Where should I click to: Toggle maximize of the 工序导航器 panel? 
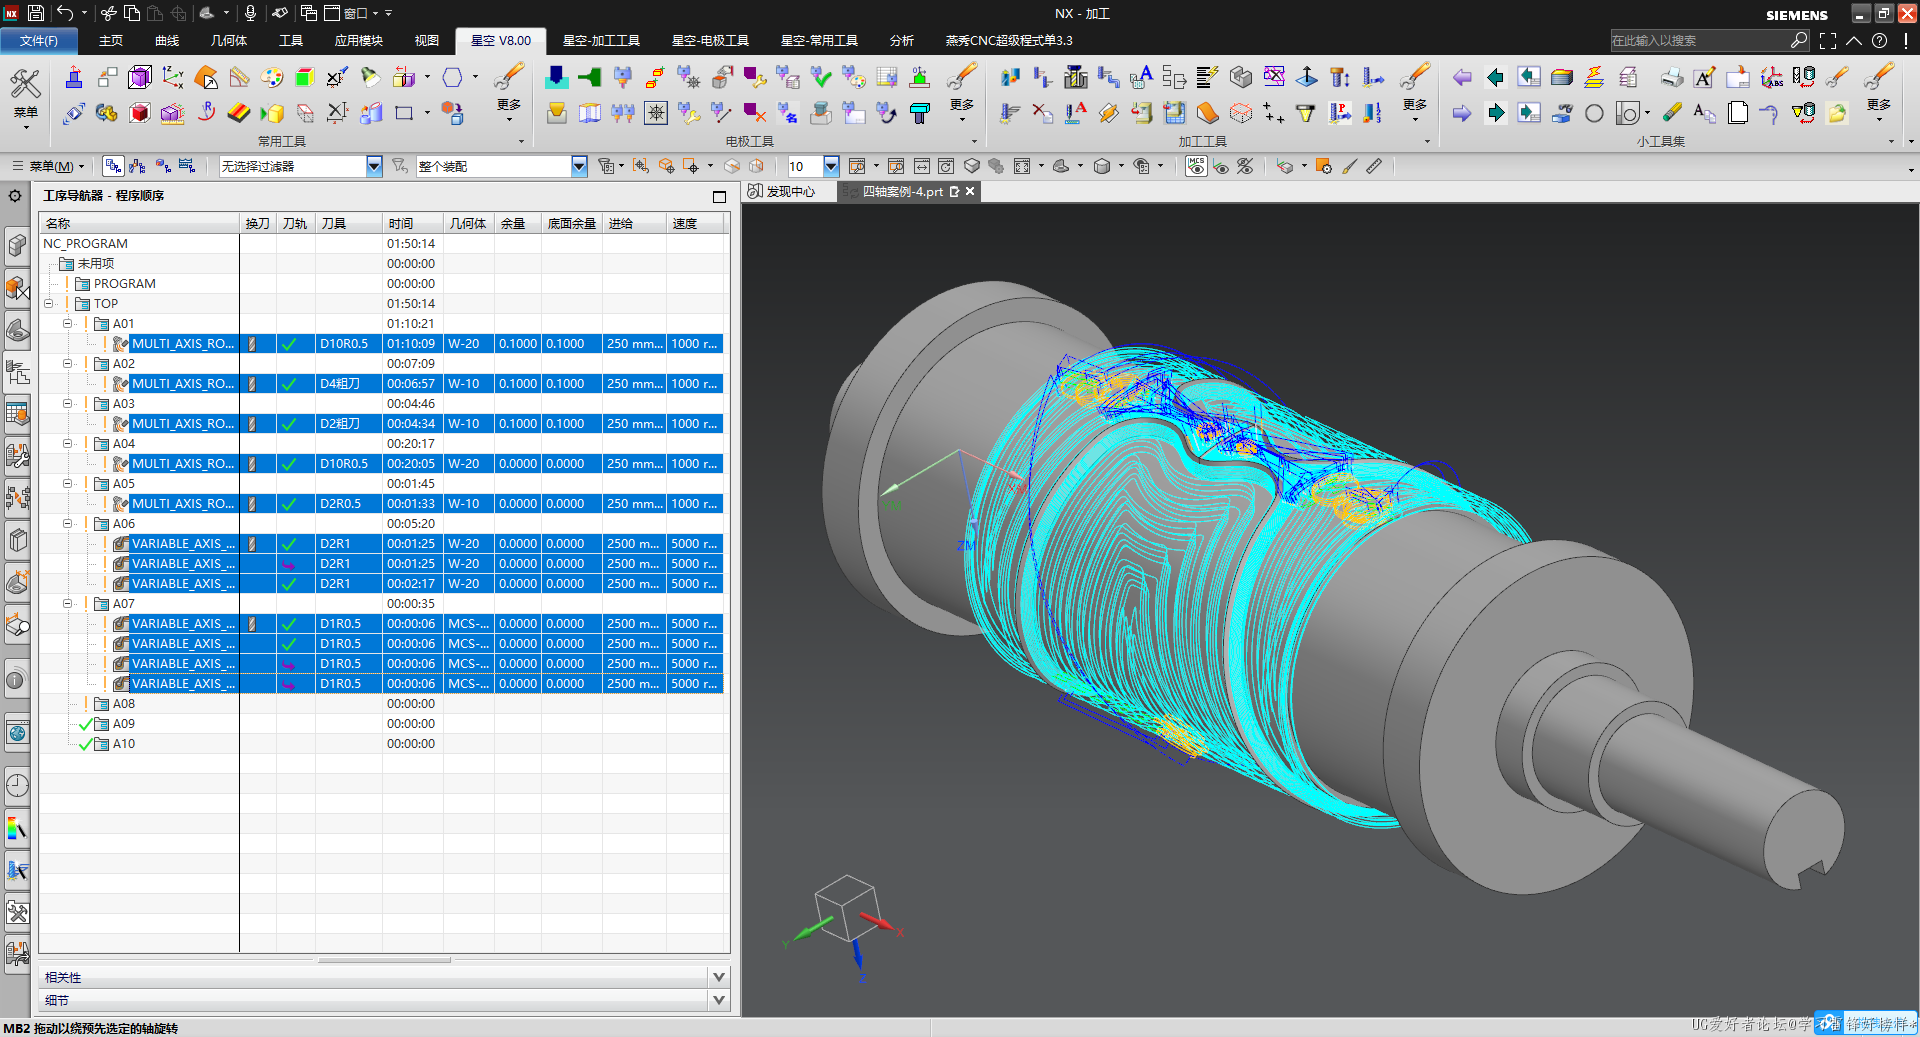718,196
